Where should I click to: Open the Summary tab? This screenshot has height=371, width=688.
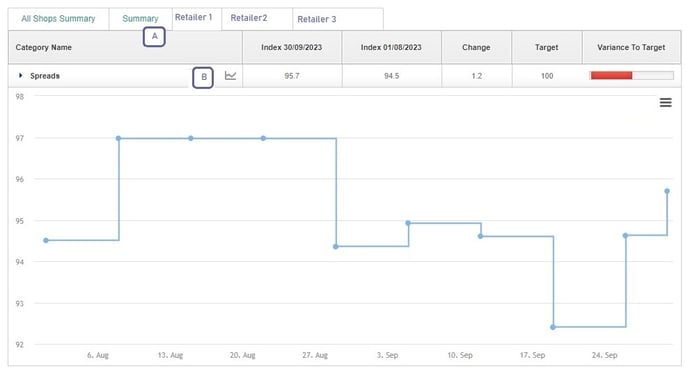(x=140, y=18)
